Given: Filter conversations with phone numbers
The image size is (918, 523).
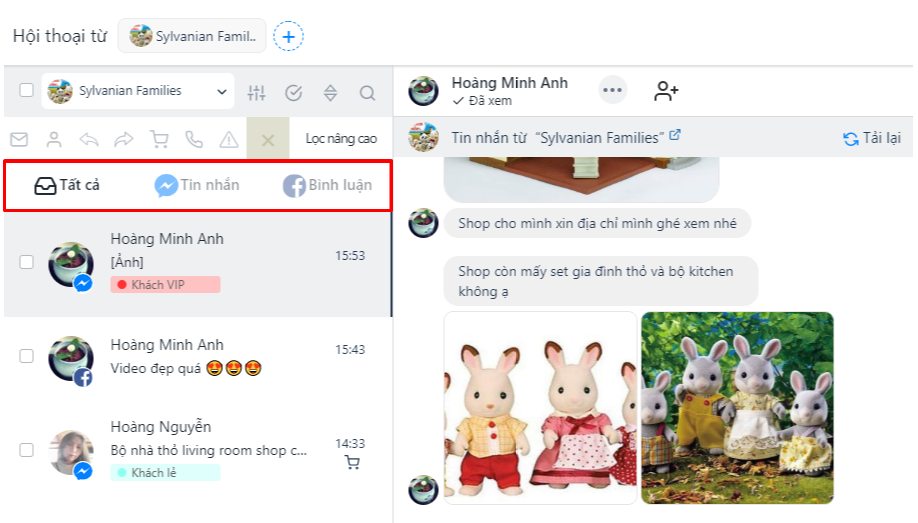Looking at the screenshot, I should pos(194,139).
